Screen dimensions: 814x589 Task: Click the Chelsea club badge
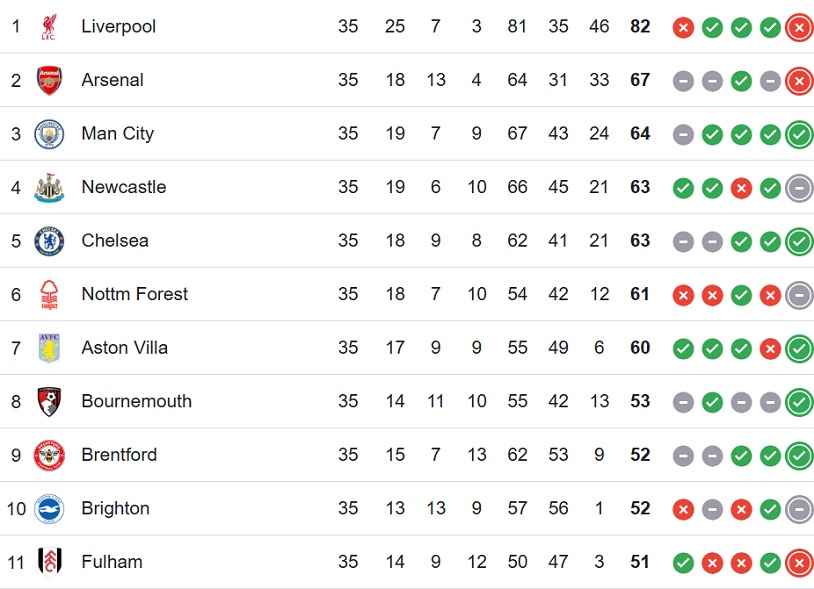(x=49, y=241)
